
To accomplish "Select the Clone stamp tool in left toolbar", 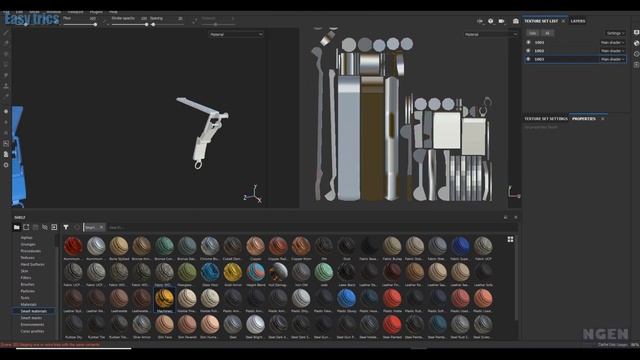I will coord(6,86).
